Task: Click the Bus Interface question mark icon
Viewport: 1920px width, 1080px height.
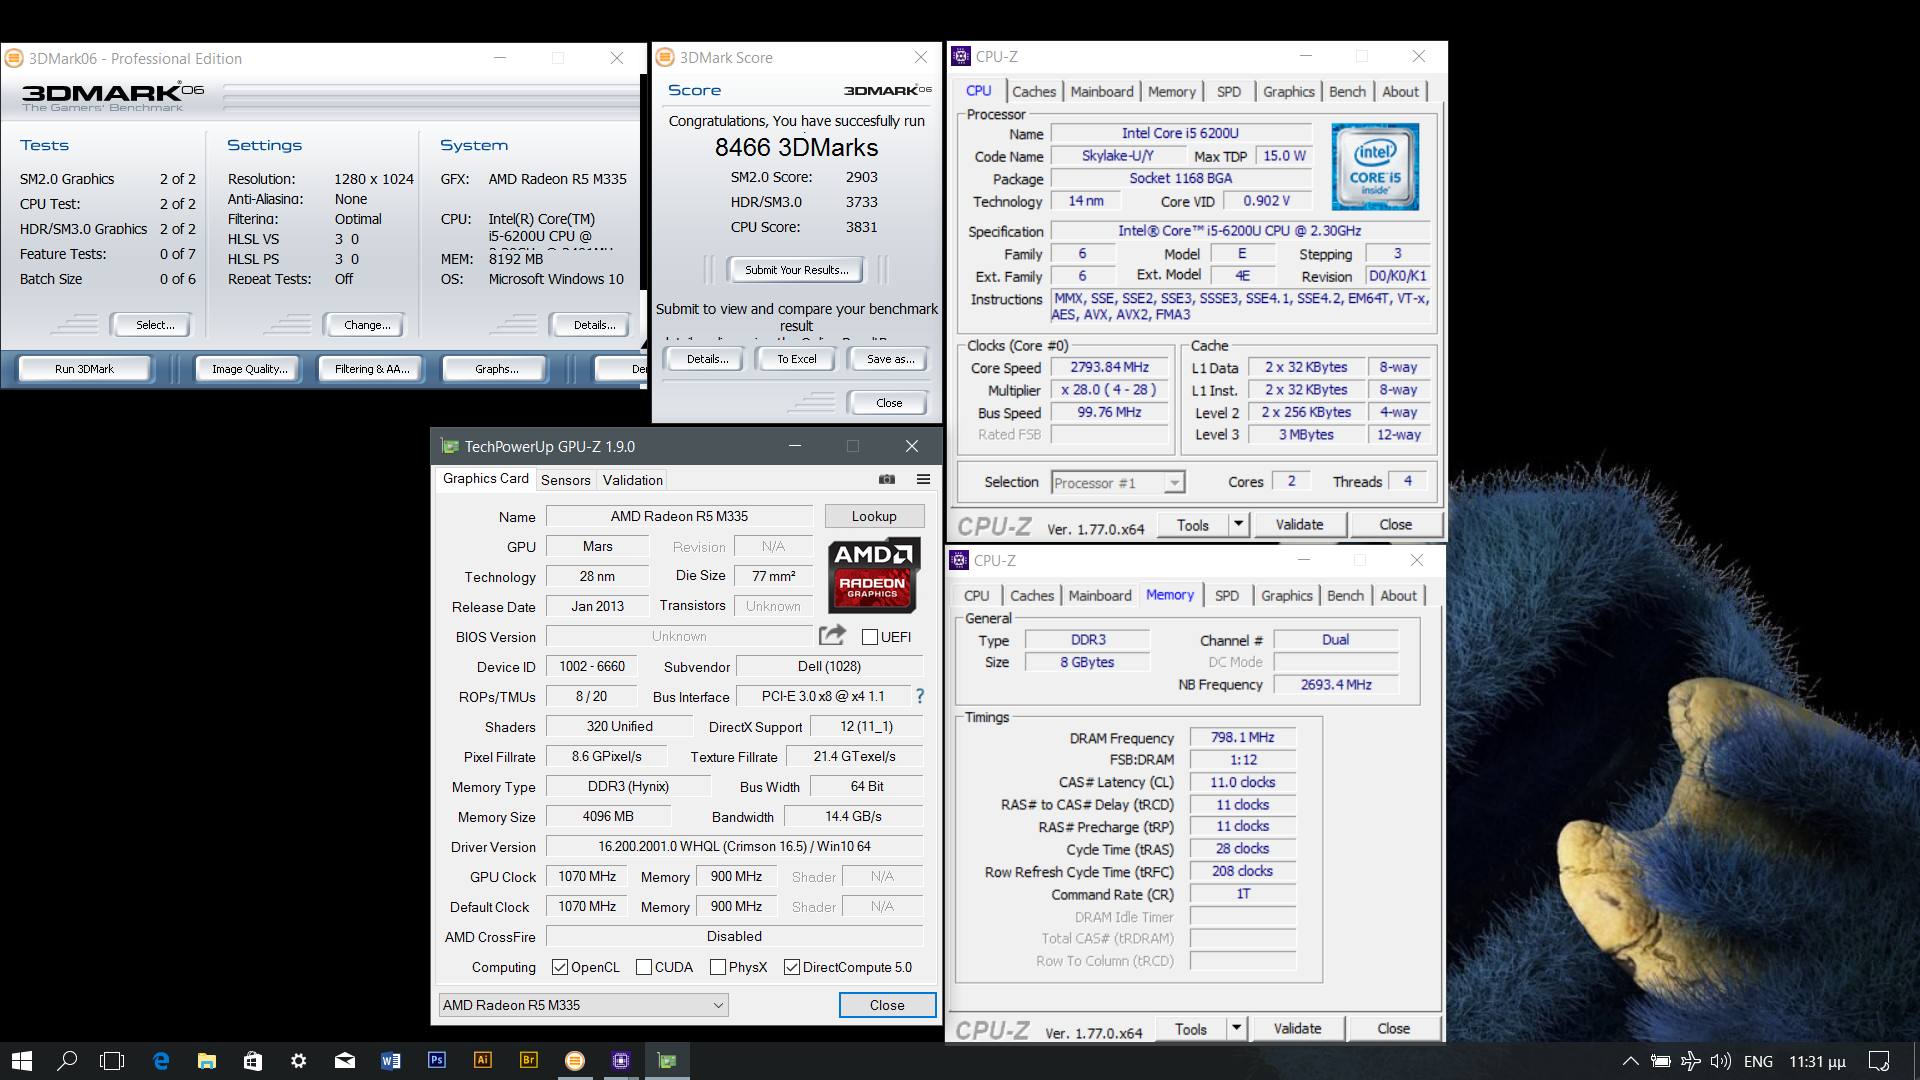Action: pyautogui.click(x=920, y=696)
